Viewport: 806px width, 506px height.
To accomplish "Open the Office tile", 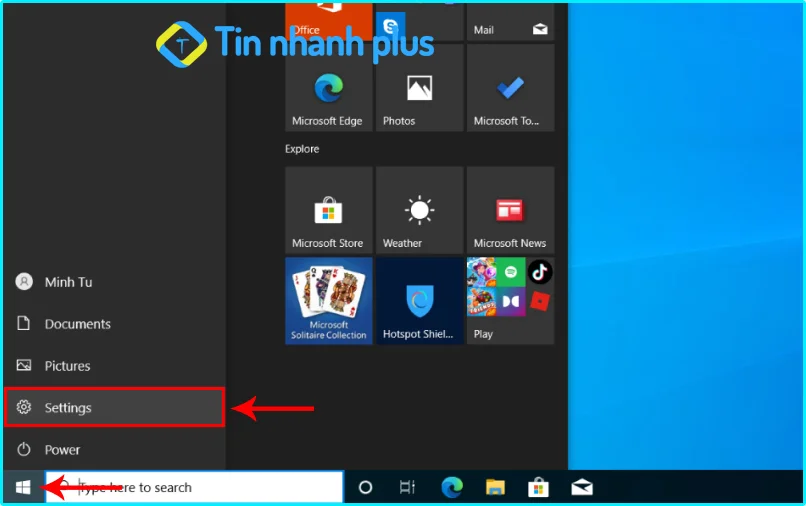I will 328,22.
